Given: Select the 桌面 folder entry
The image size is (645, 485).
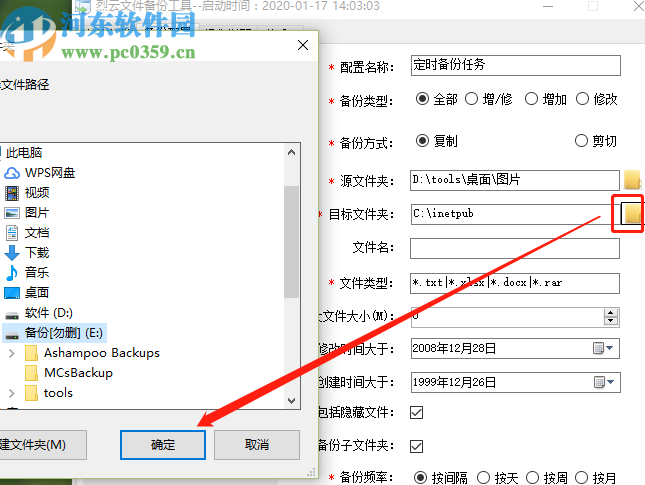Looking at the screenshot, I should 27,292.
